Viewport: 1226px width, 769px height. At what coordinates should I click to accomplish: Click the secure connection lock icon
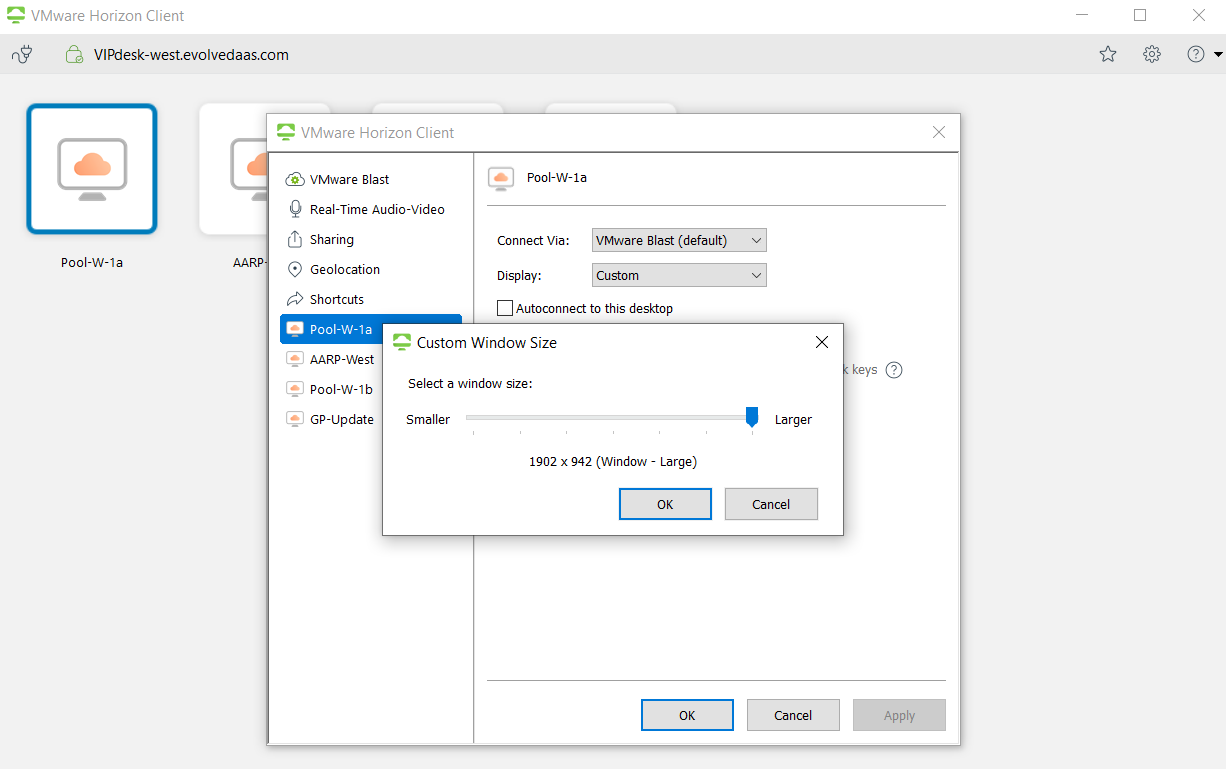point(74,54)
